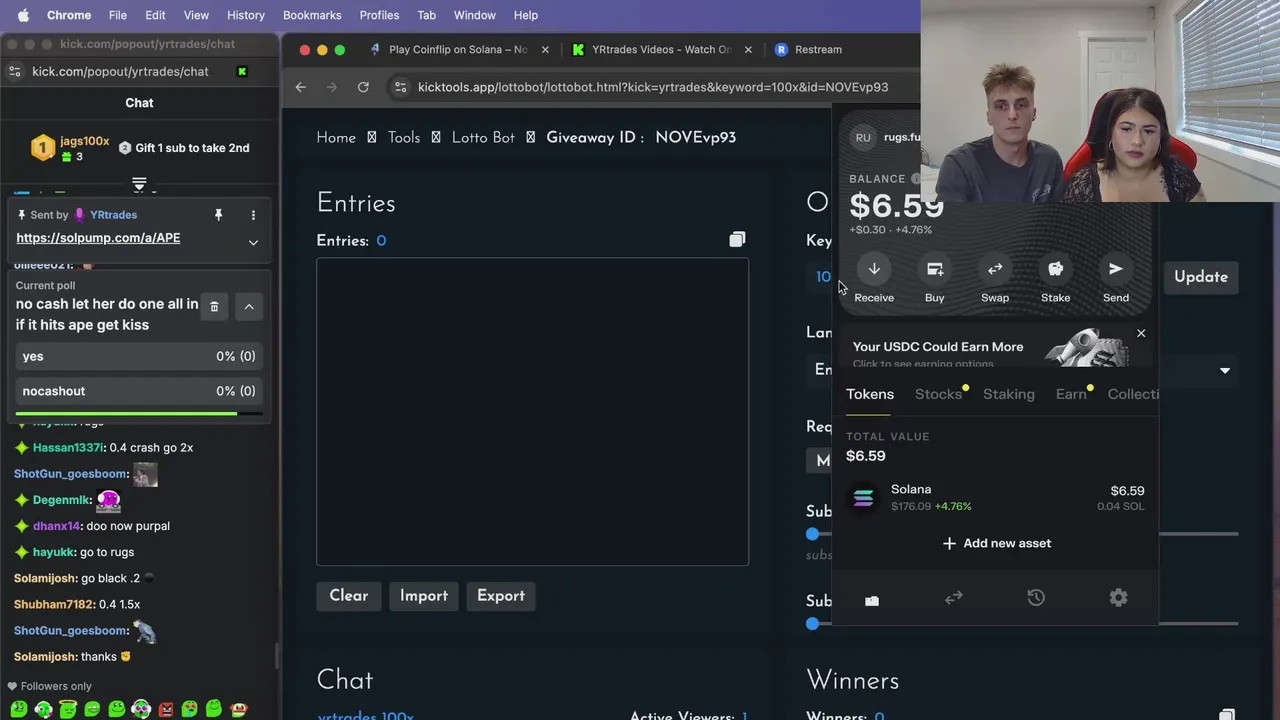Delete the current poll trash icon
Screen dimensions: 1280x720
(x=214, y=306)
